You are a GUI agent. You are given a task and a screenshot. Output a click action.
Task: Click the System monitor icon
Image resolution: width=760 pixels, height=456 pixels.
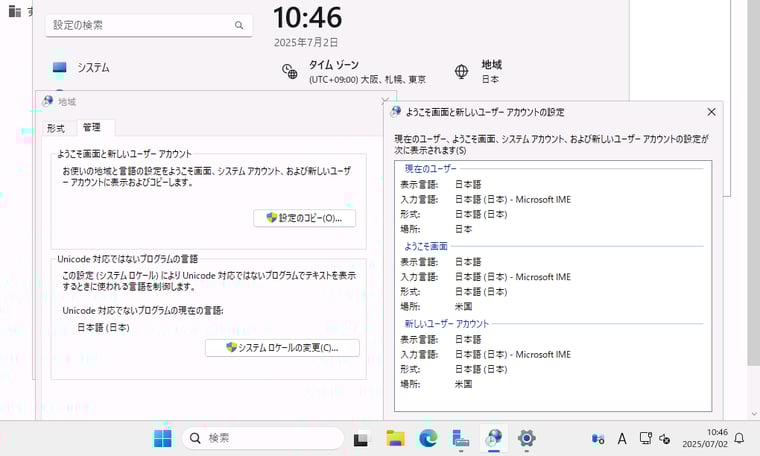(x=60, y=67)
